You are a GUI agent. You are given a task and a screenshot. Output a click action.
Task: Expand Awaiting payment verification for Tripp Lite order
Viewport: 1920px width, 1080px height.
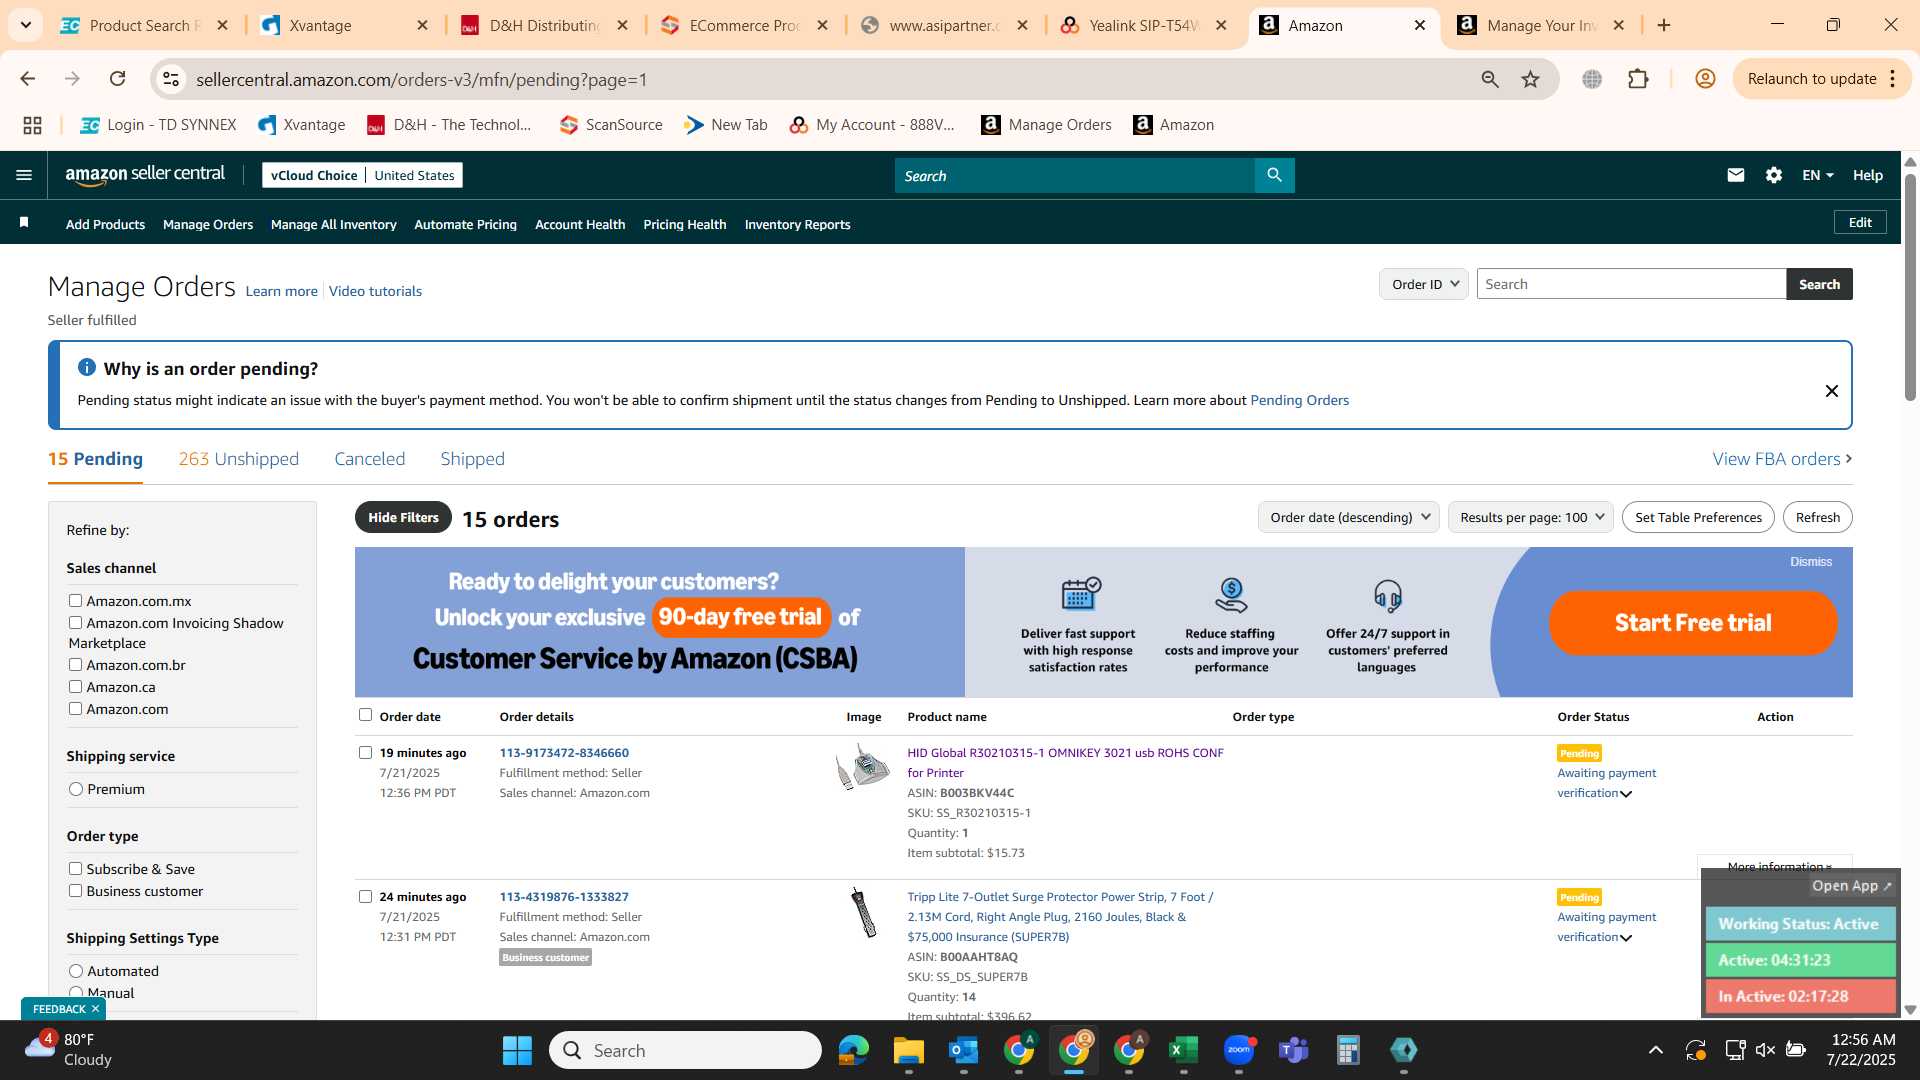coord(1626,938)
